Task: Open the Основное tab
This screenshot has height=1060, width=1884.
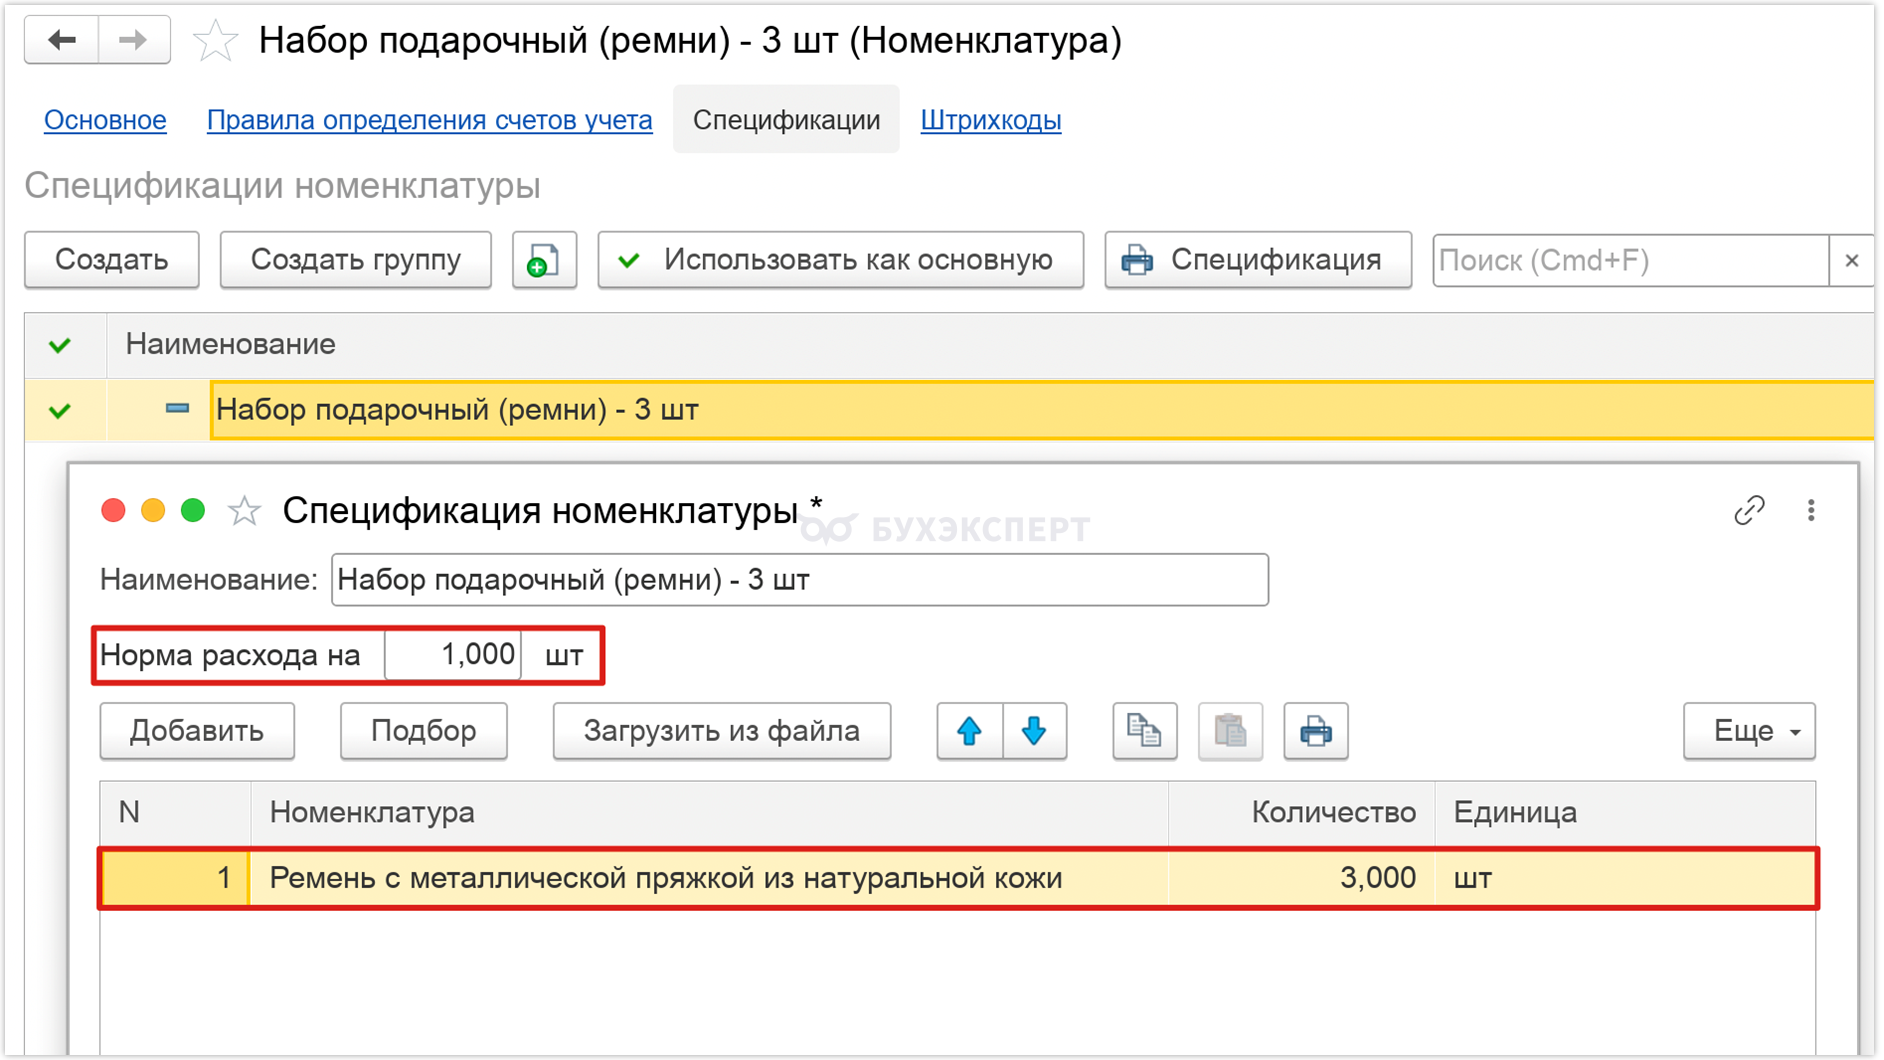Action: coord(105,120)
